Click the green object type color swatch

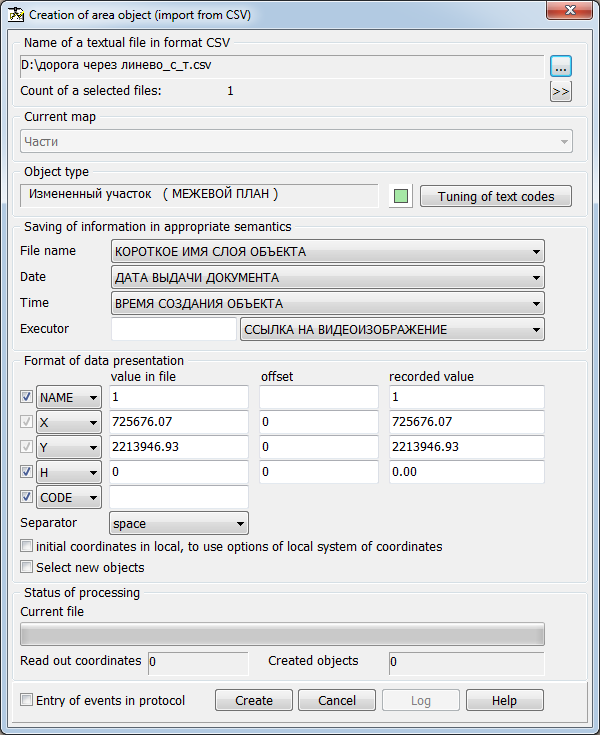[401, 196]
